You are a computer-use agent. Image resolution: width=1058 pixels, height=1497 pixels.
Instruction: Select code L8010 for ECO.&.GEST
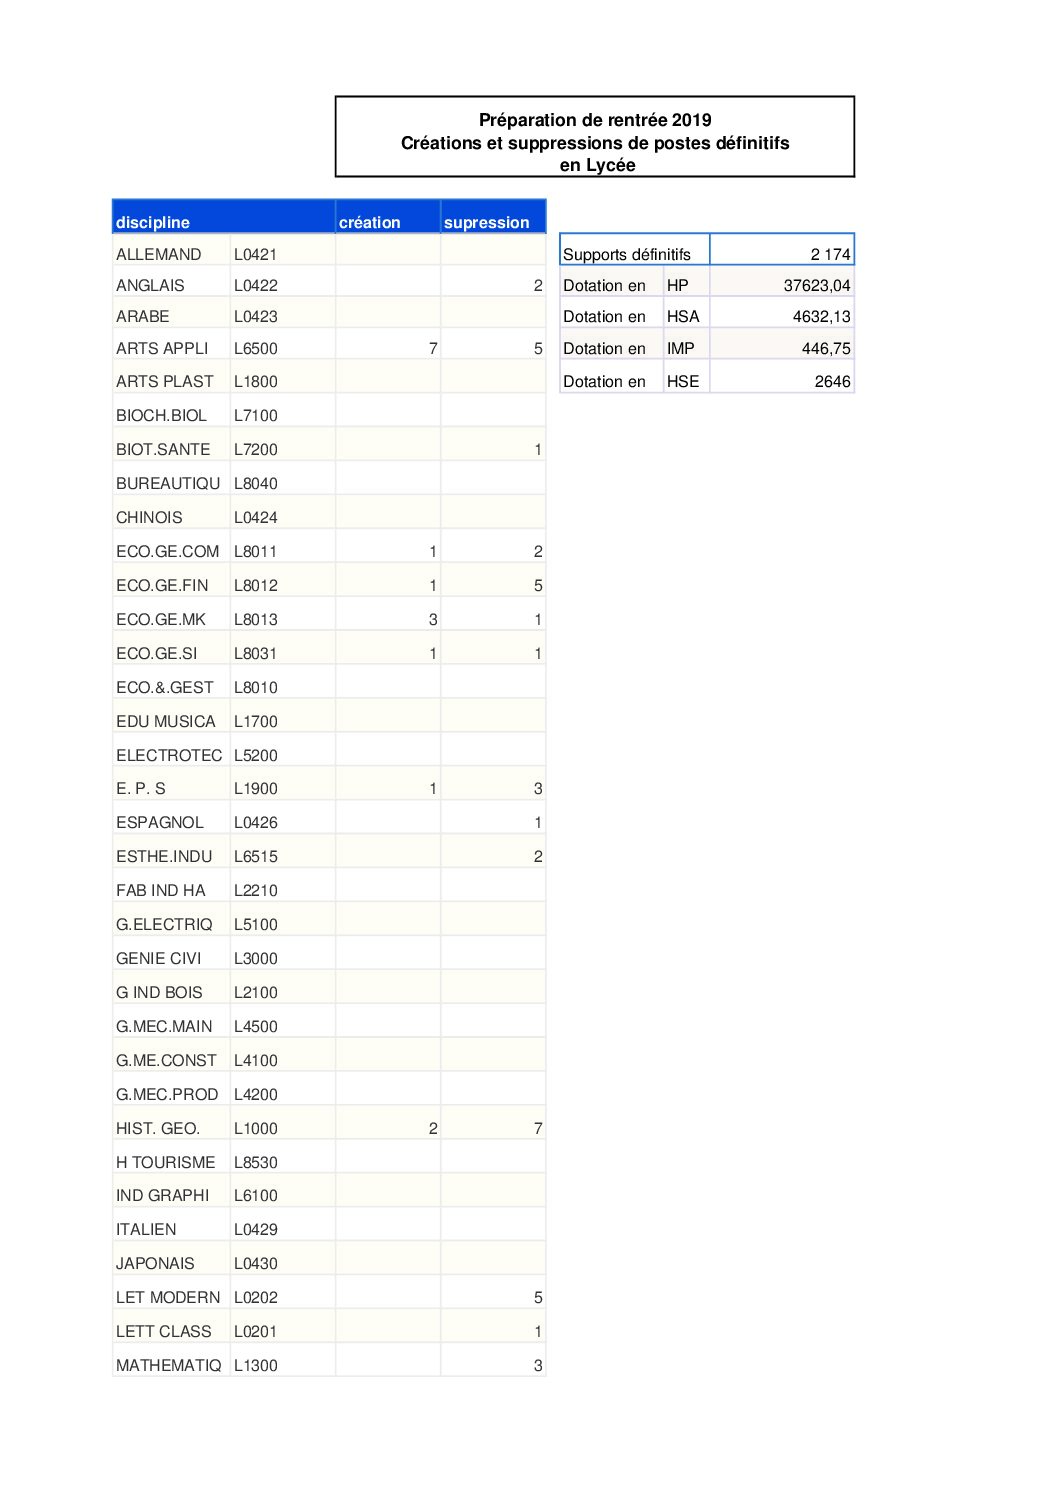(x=283, y=683)
